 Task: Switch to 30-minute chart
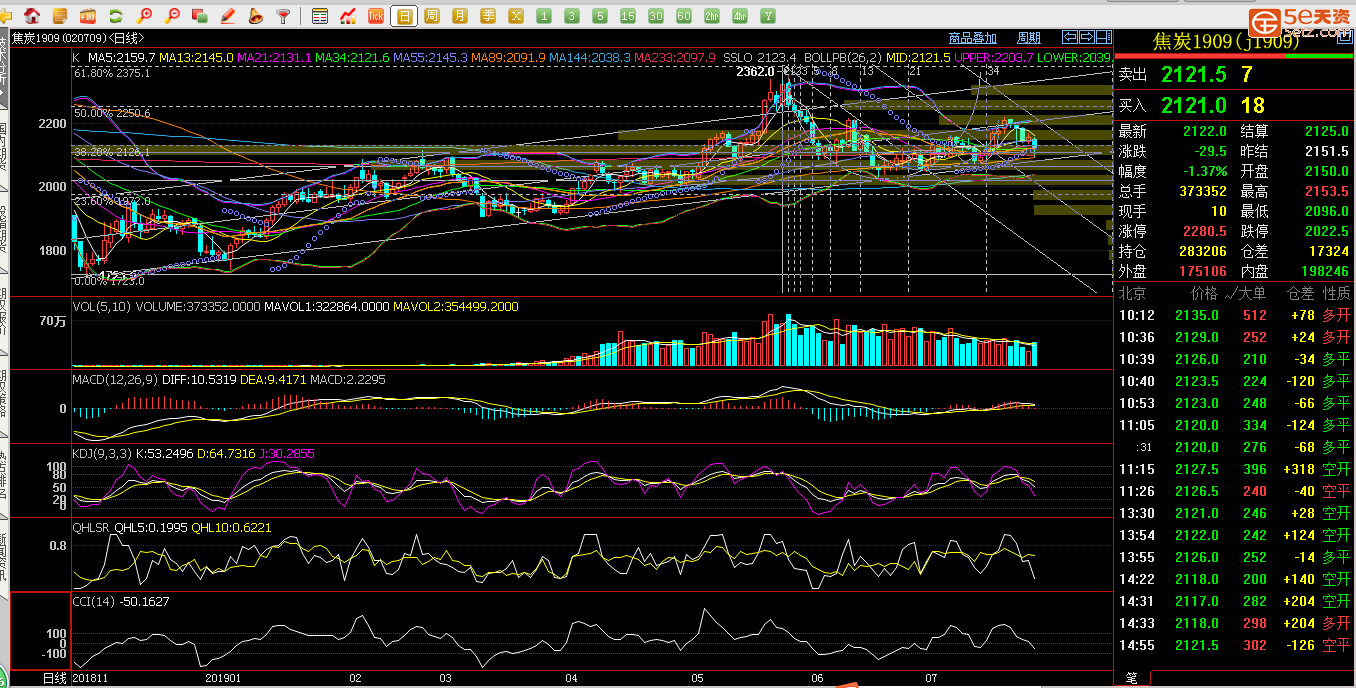coord(656,16)
